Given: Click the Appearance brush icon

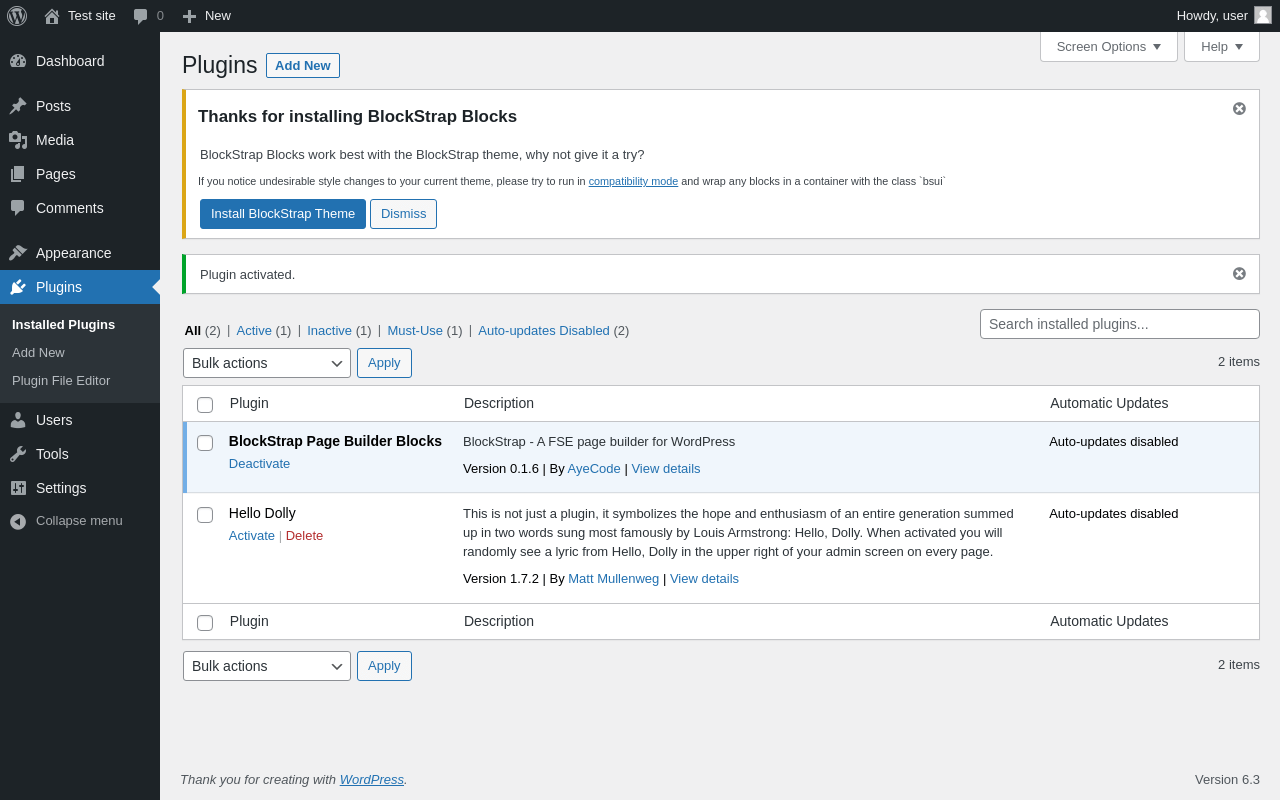Looking at the screenshot, I should pos(18,253).
